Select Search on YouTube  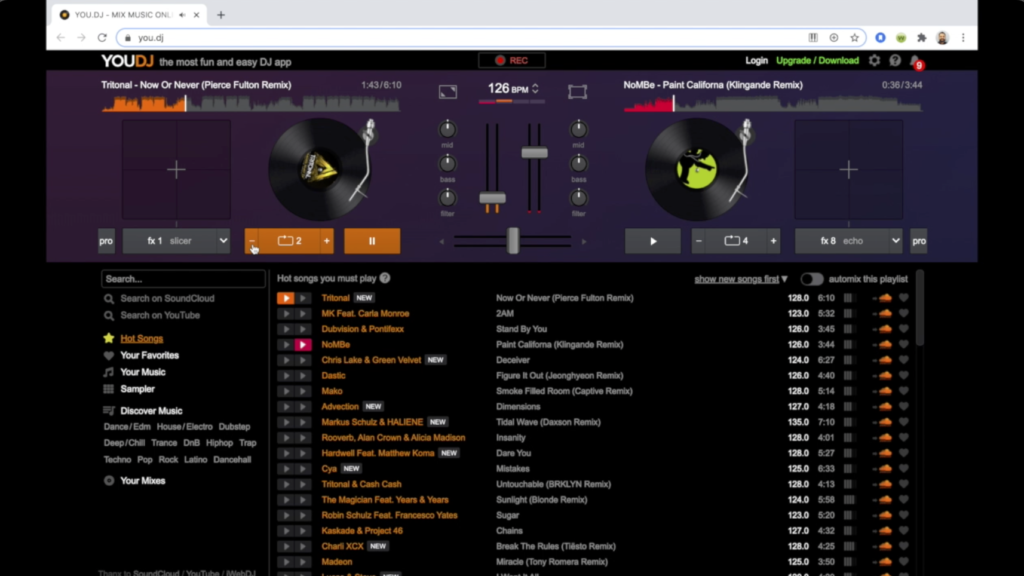coord(160,315)
